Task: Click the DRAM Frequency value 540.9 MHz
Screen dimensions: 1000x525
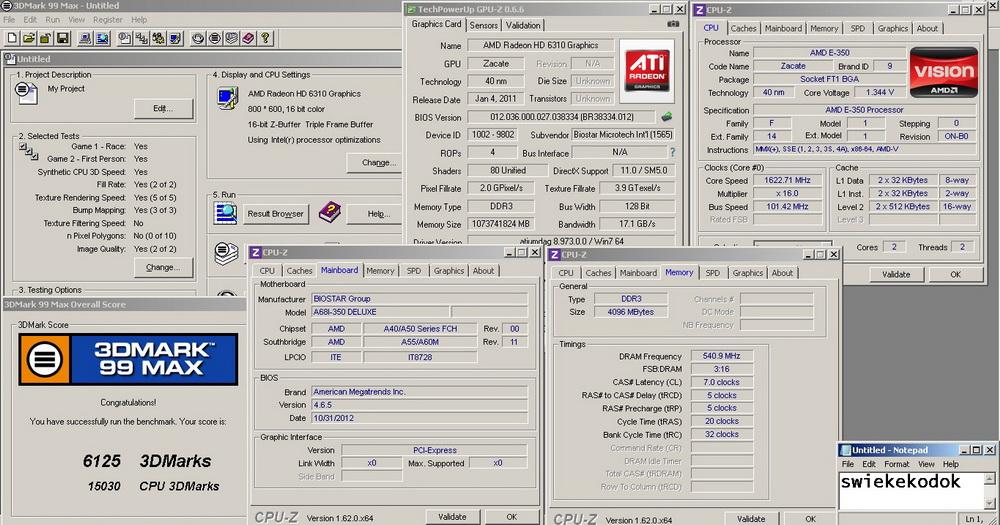Action: pos(721,356)
